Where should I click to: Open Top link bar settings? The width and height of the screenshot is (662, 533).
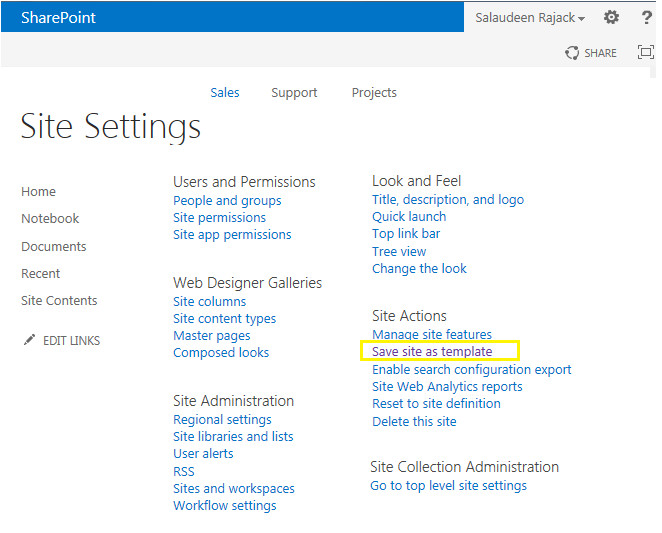pyautogui.click(x=406, y=234)
